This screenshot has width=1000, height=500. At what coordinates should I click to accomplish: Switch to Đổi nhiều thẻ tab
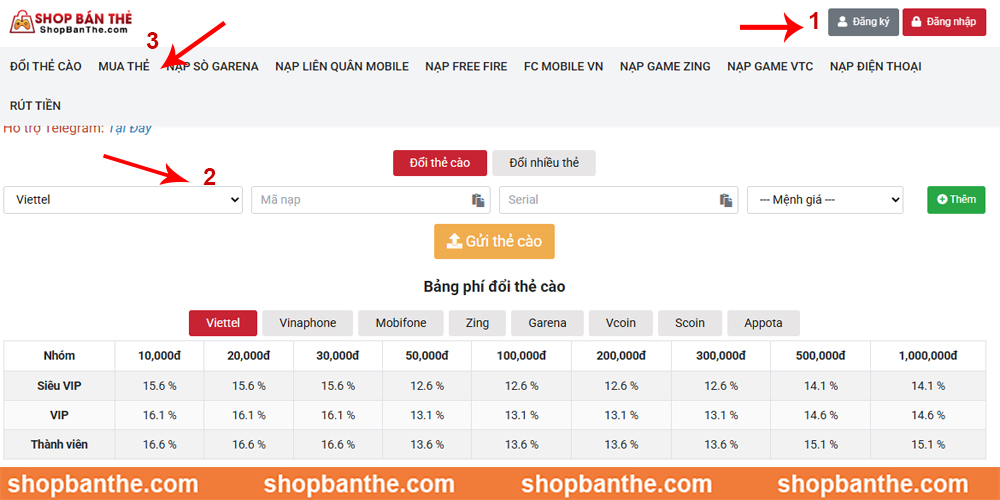coord(544,163)
